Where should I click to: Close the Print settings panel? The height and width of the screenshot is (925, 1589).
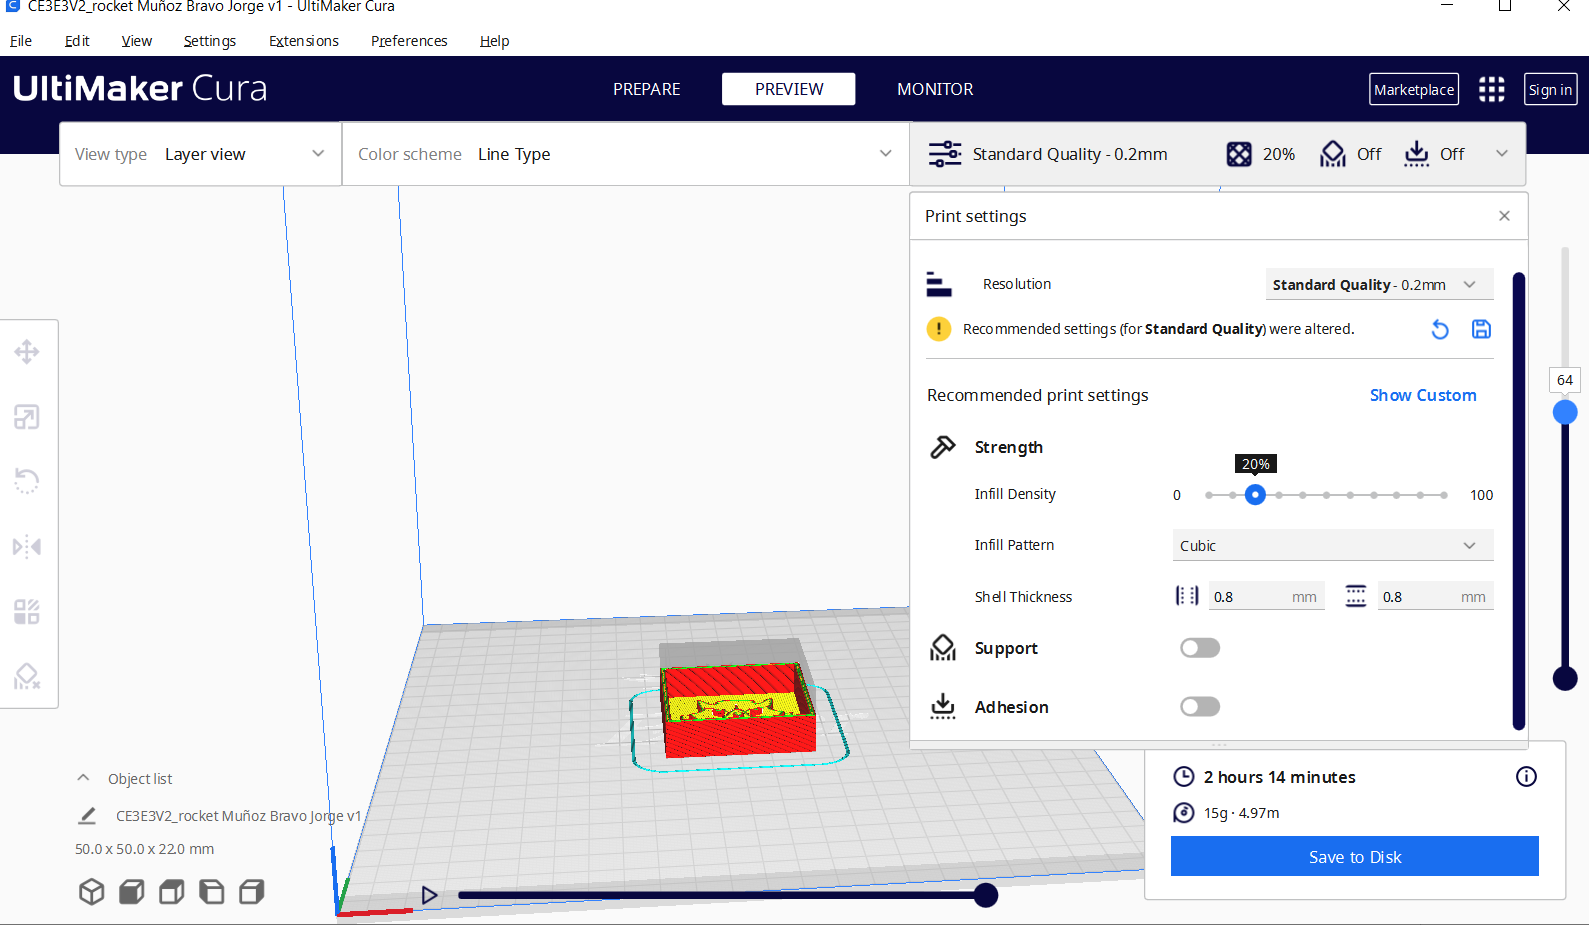1504,216
